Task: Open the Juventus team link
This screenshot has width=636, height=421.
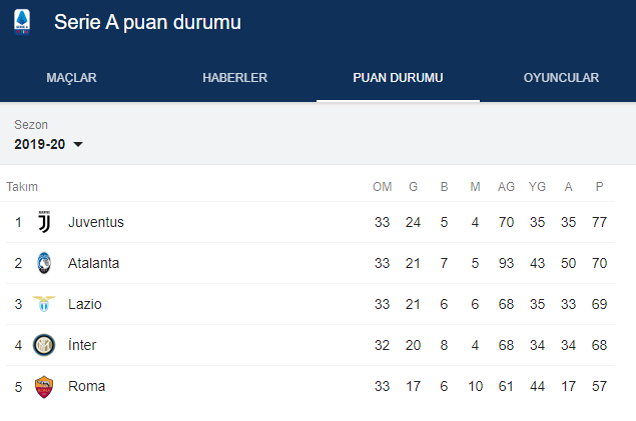Action: pos(96,222)
